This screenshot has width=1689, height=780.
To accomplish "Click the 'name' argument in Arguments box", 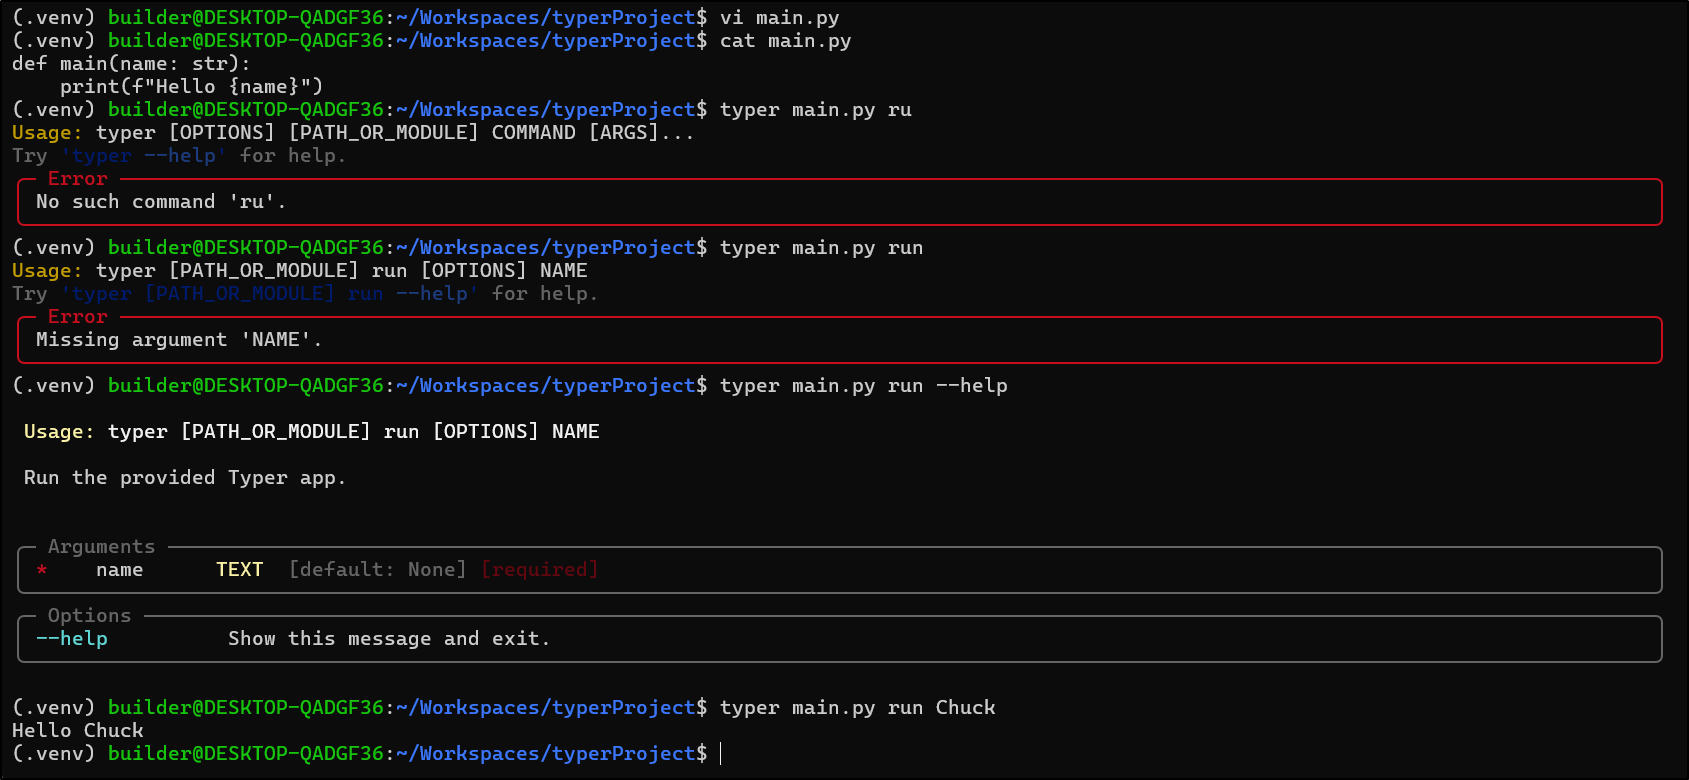I will tap(120, 570).
